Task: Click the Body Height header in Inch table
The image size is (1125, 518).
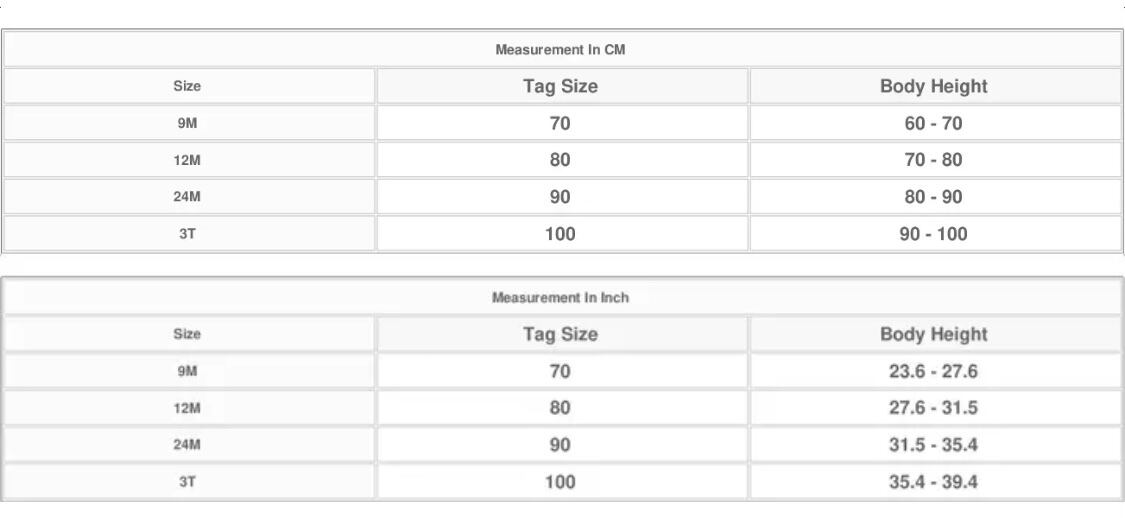Action: point(933,334)
